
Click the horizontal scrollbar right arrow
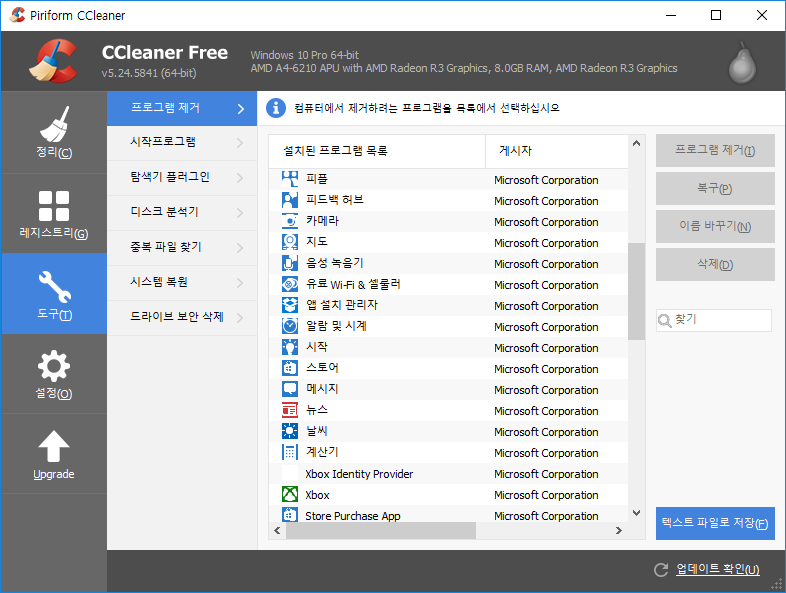pyautogui.click(x=619, y=530)
